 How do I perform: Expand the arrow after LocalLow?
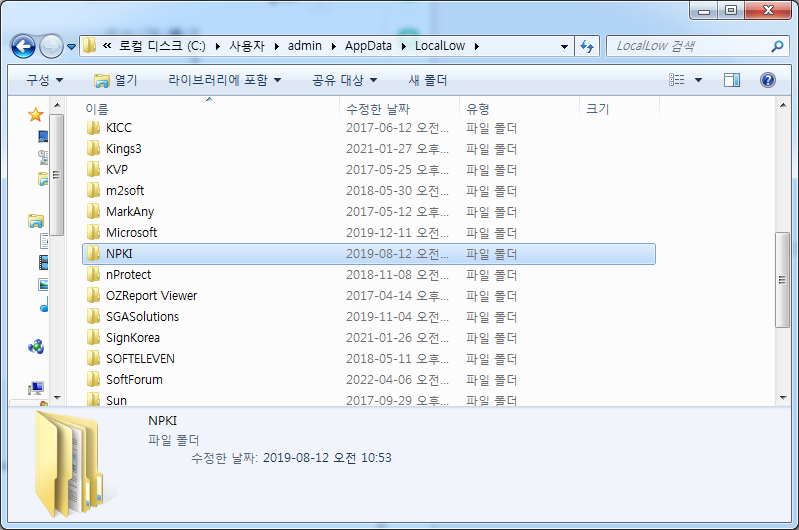[477, 46]
